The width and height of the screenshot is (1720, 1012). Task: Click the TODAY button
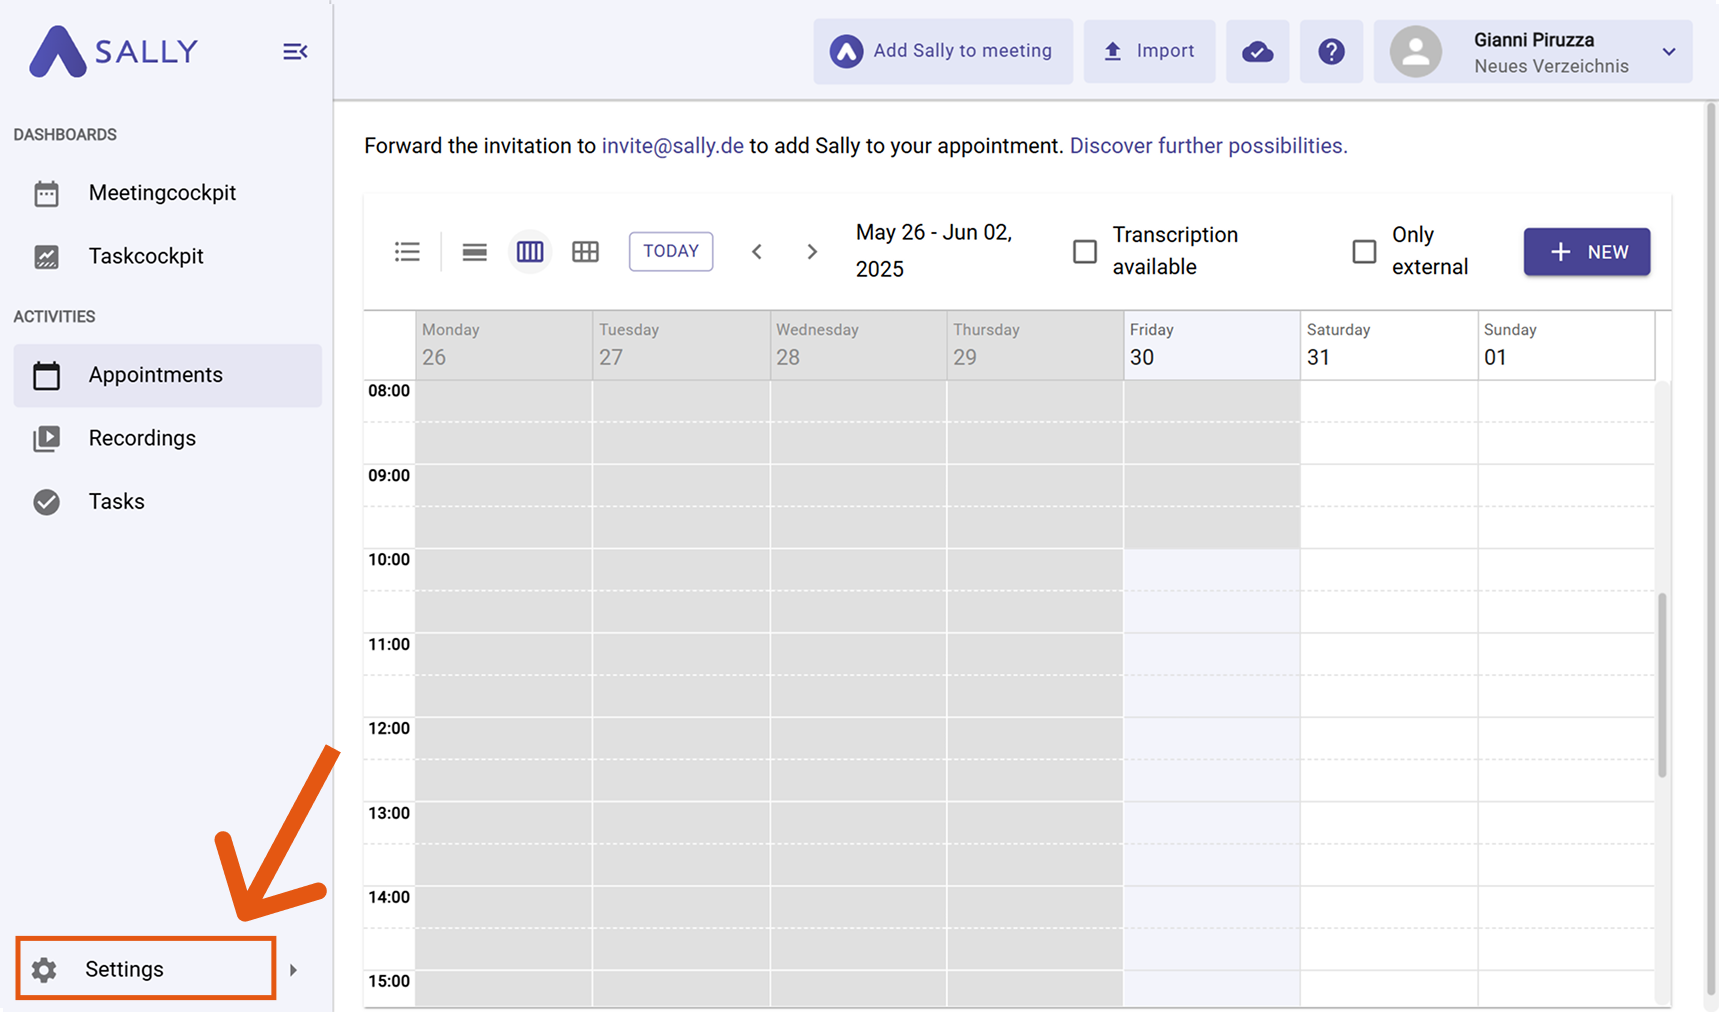coord(671,251)
